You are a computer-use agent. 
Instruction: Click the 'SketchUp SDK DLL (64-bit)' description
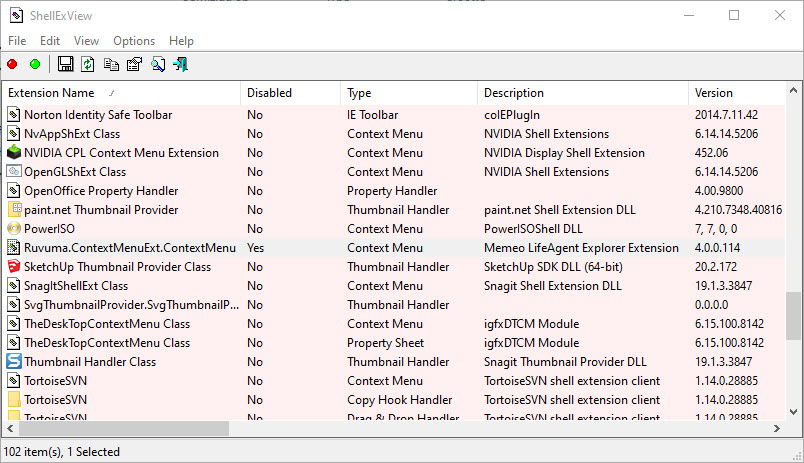coord(553,267)
